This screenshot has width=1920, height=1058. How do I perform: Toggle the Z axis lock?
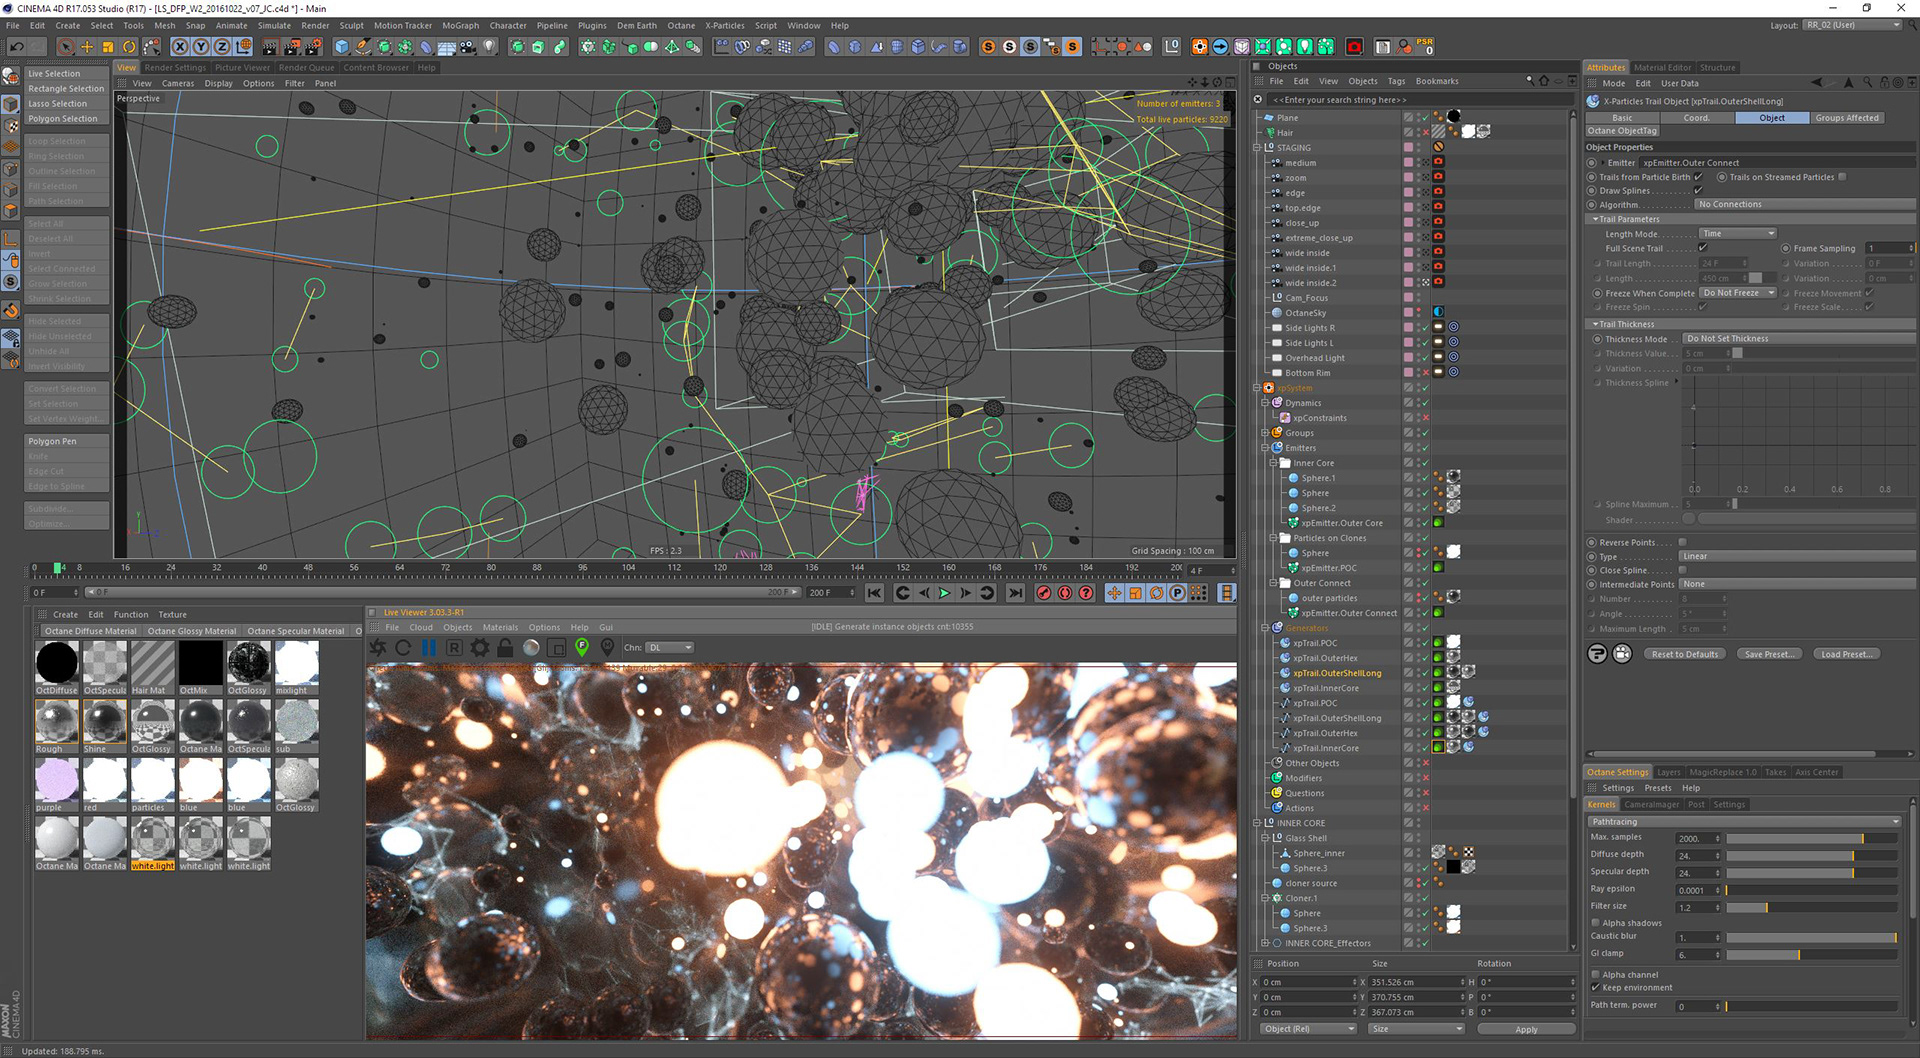click(222, 47)
